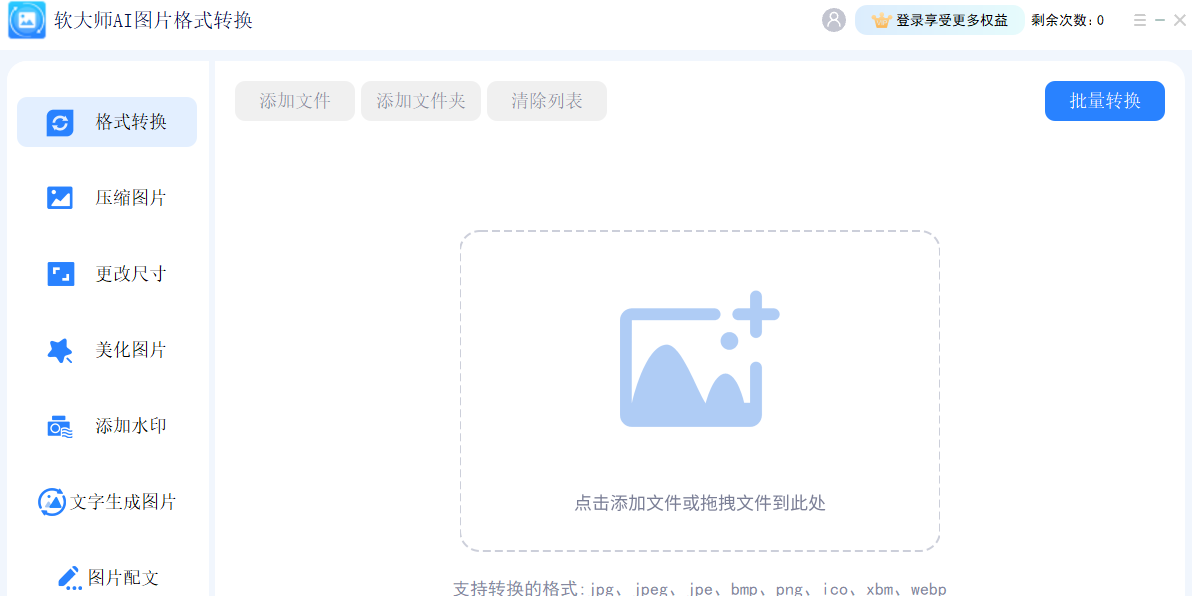Select the 格式转换 format conversion tool
The height and width of the screenshot is (596, 1192).
click(x=106, y=121)
